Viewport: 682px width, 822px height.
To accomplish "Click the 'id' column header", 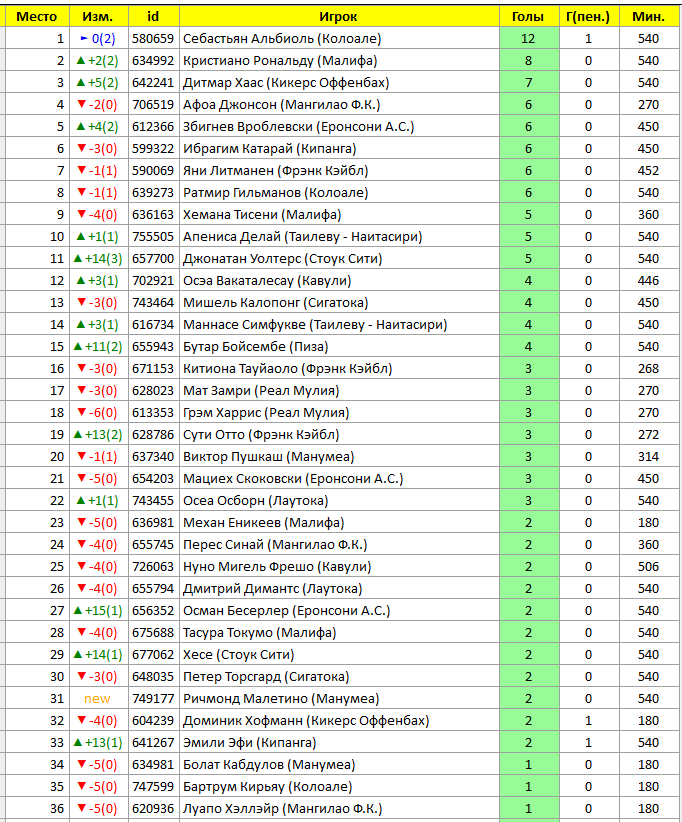I will 153,17.
